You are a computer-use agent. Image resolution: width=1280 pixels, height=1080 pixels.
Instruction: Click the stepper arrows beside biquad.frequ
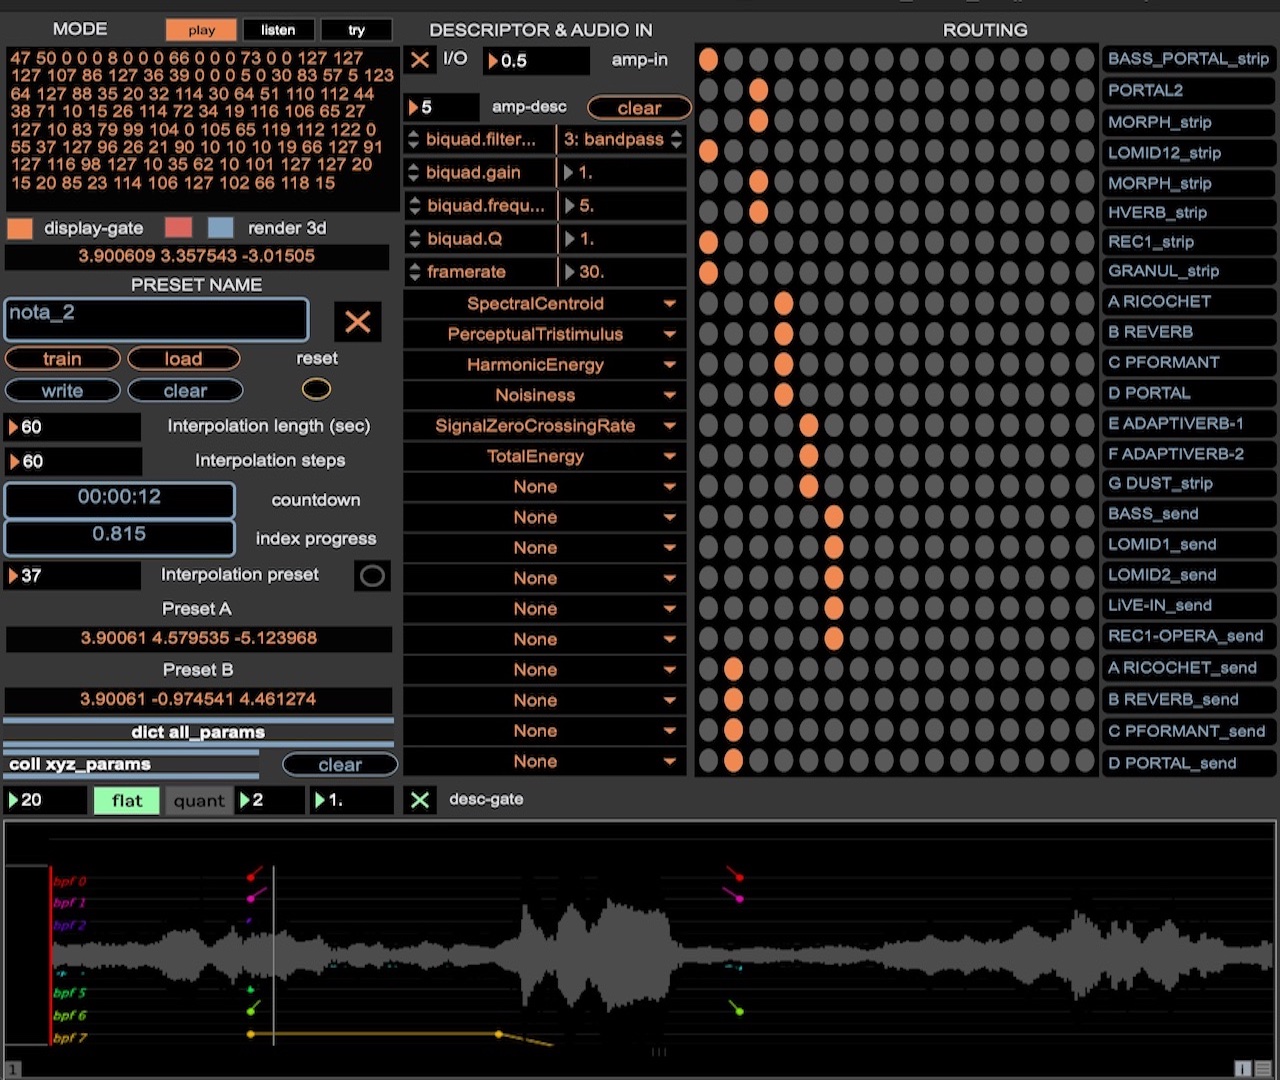[x=413, y=205]
